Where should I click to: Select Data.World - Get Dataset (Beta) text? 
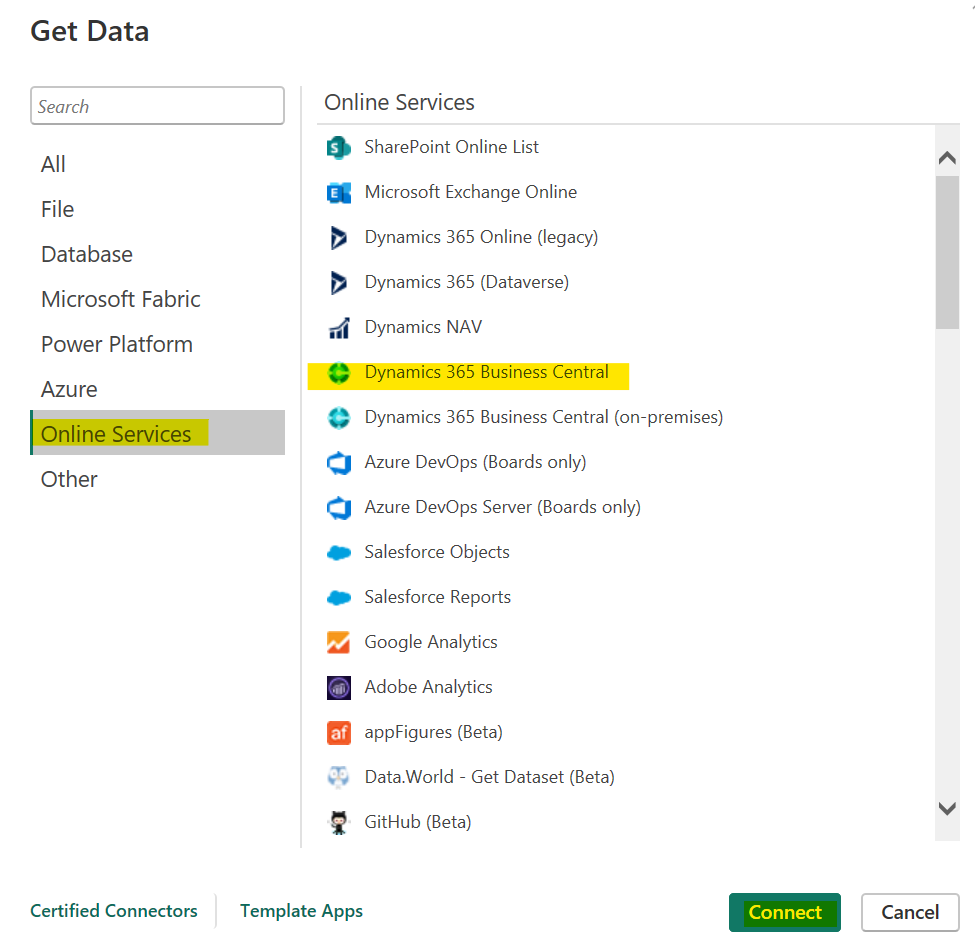click(489, 777)
